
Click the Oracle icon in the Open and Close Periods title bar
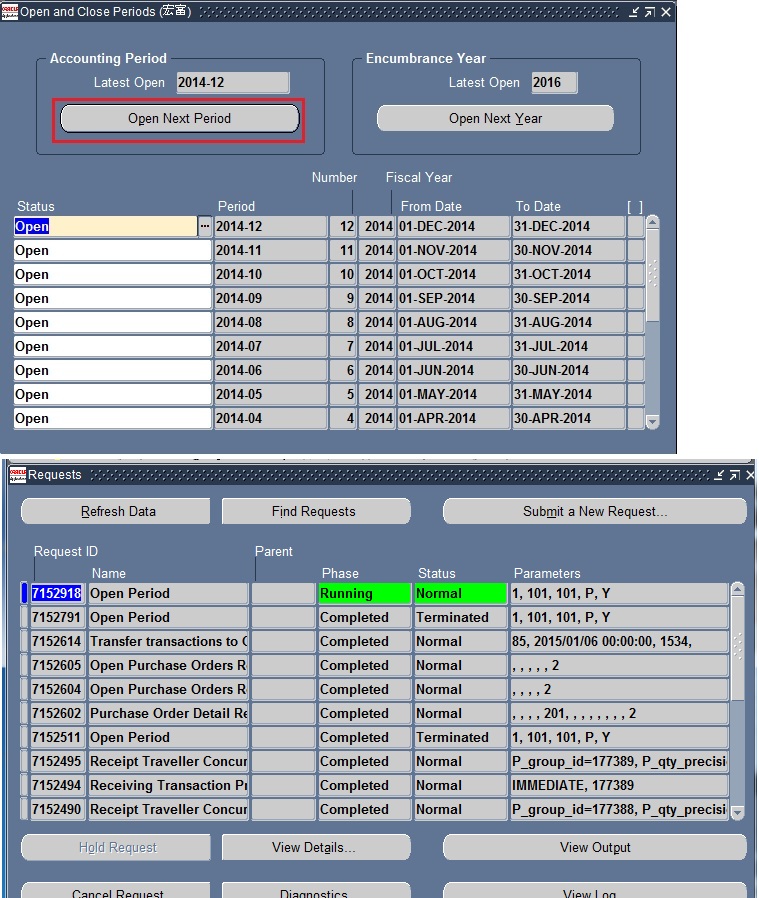pyautogui.click(x=10, y=12)
